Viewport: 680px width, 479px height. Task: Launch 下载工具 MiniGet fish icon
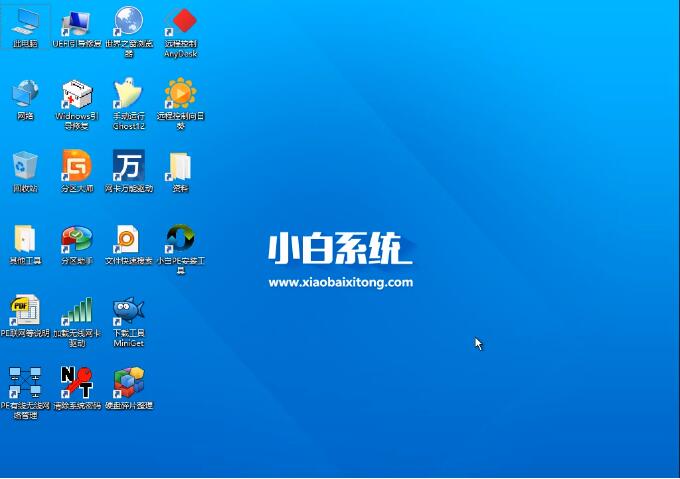point(128,310)
